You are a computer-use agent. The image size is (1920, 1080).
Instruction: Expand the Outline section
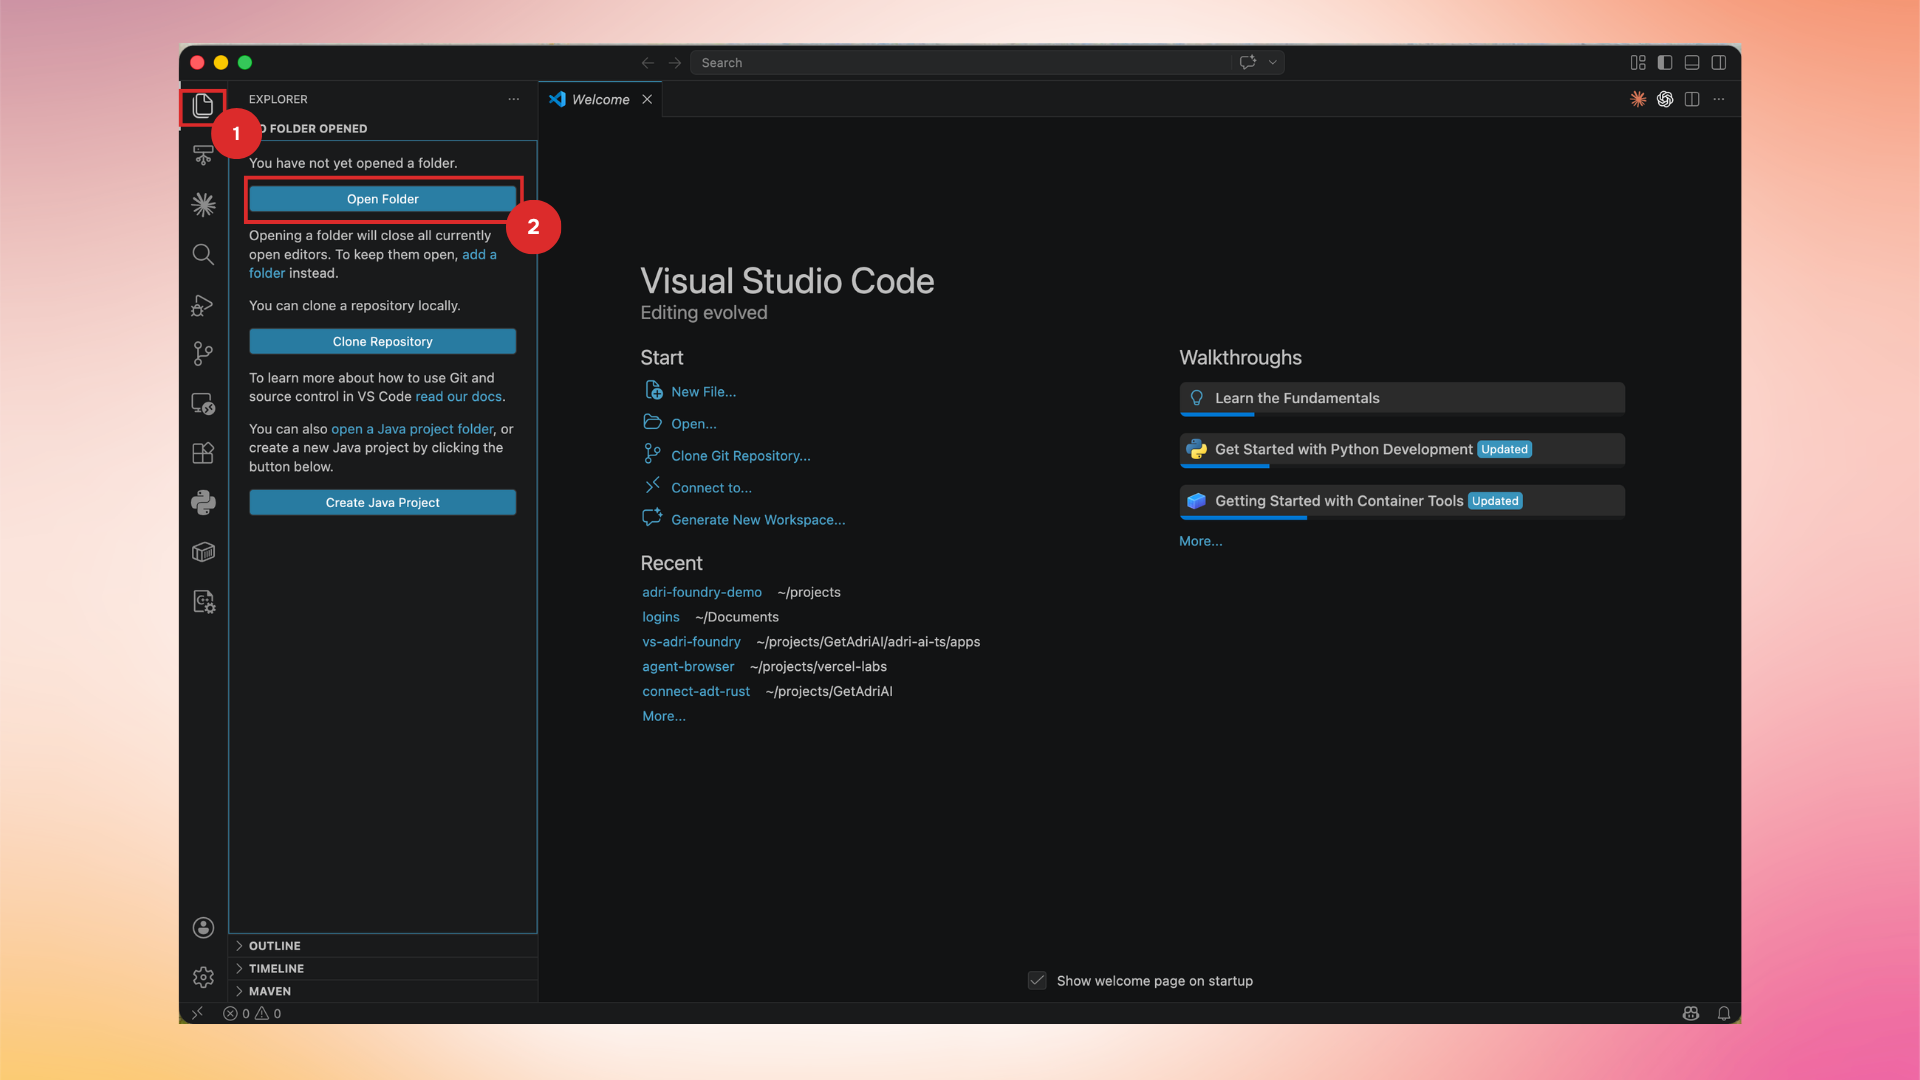click(274, 945)
